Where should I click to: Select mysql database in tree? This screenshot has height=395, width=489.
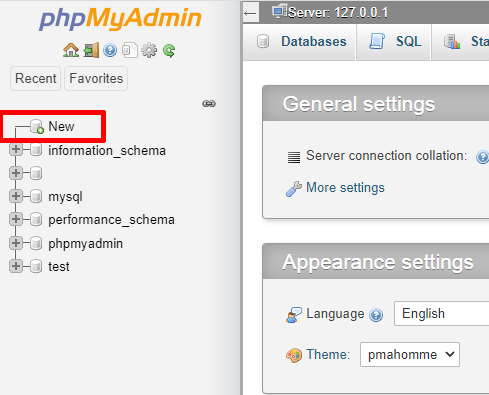point(65,197)
